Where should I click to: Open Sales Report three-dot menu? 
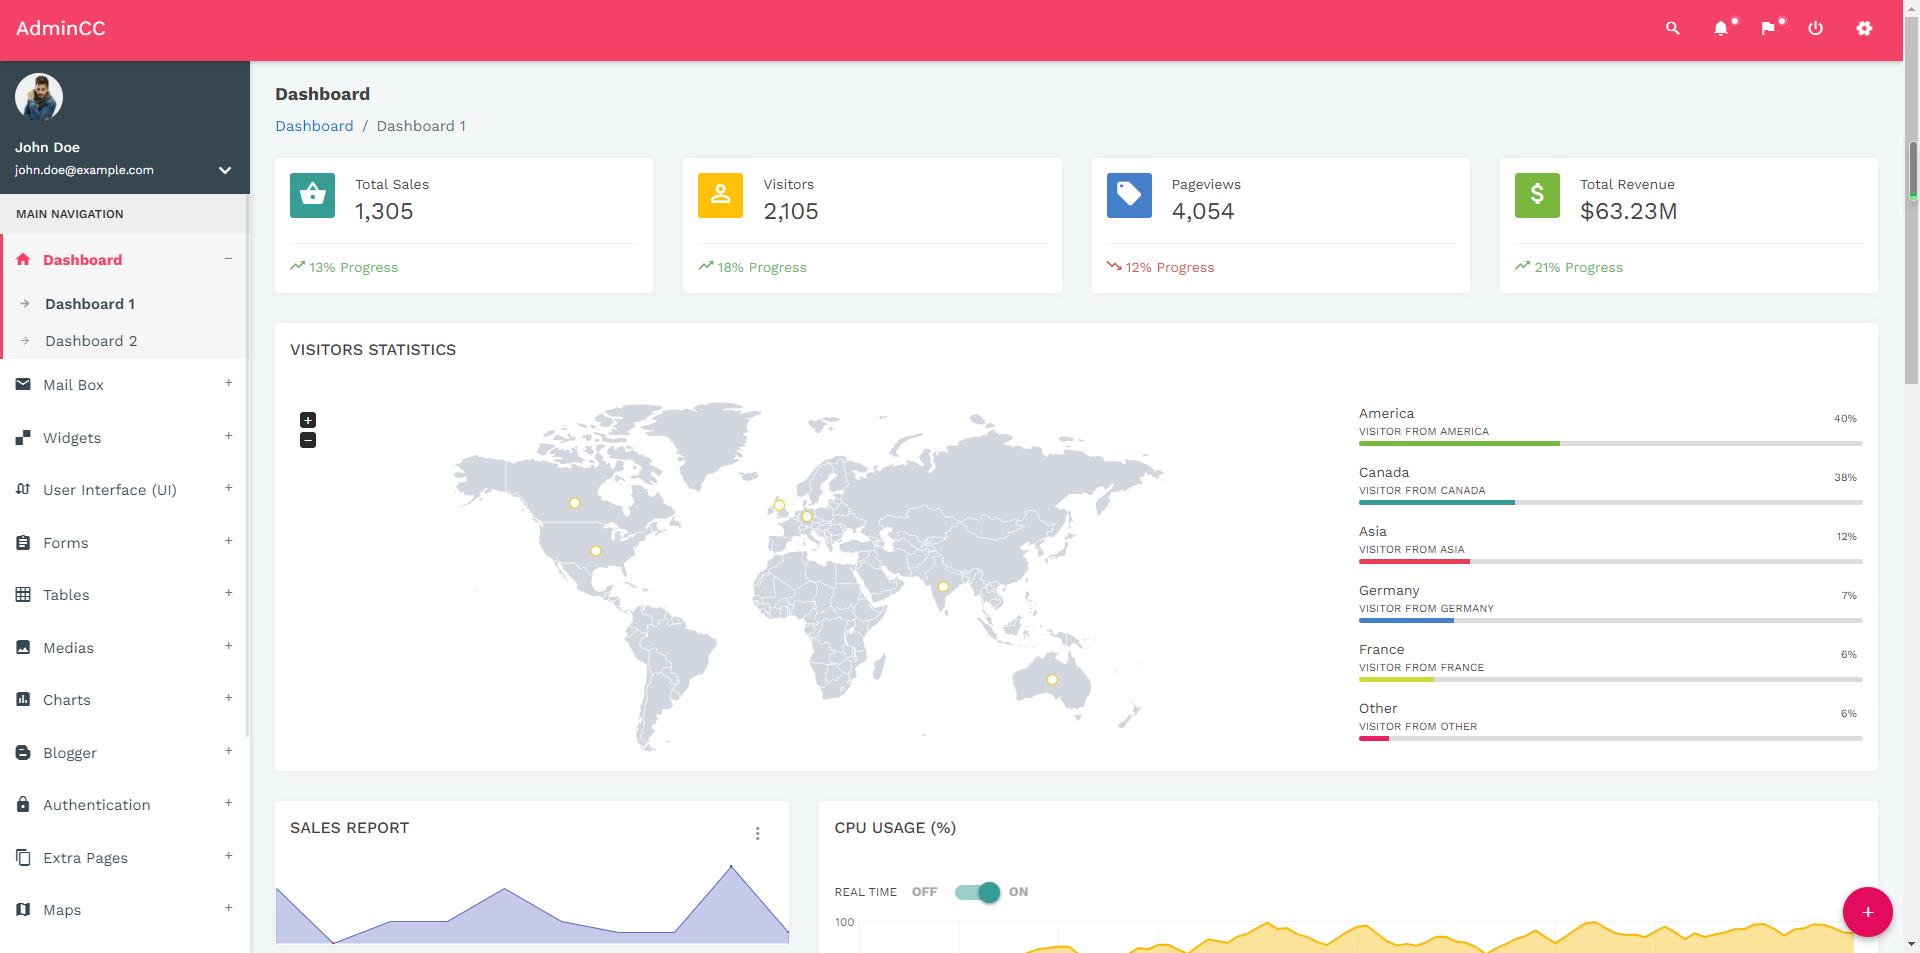(757, 833)
